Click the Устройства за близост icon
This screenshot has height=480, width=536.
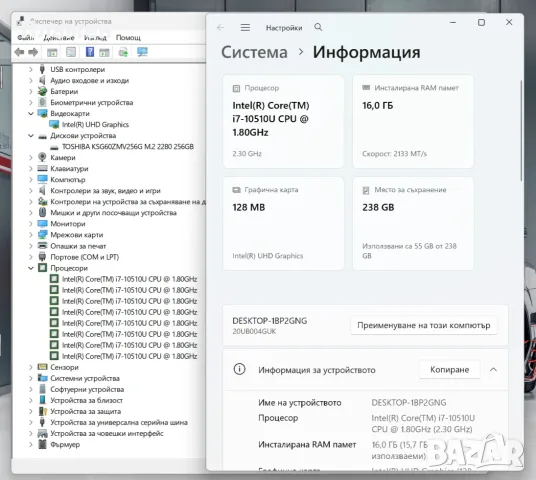(x=42, y=400)
